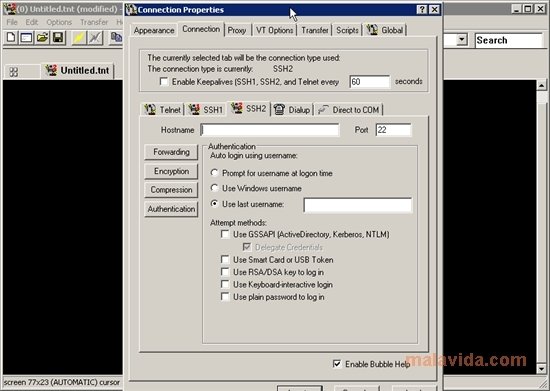This screenshot has height=391, width=550.
Task: Open the Options menu in main window
Action: point(59,22)
